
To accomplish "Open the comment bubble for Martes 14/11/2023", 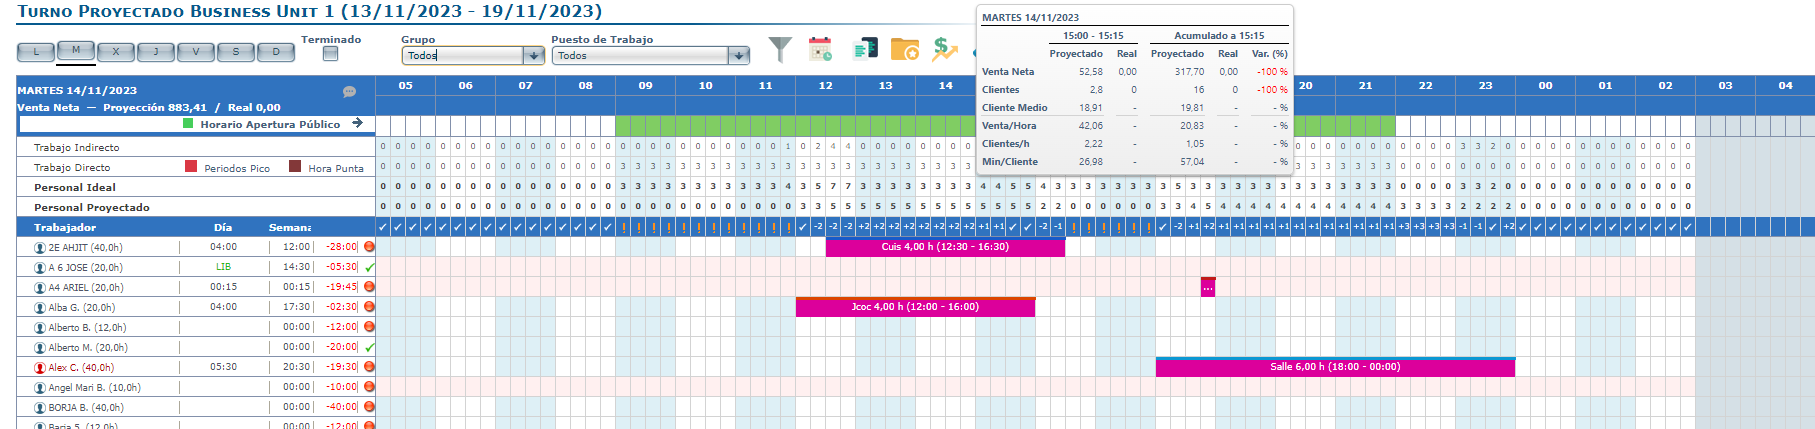I will coord(349,91).
